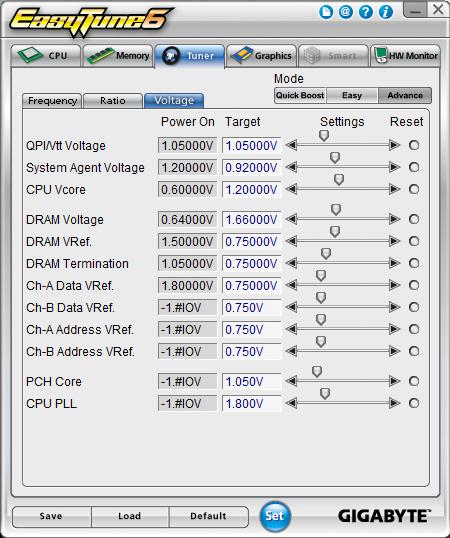Click the QPI/Vtt Voltage slider thumb
The image size is (450, 538).
(x=324, y=136)
